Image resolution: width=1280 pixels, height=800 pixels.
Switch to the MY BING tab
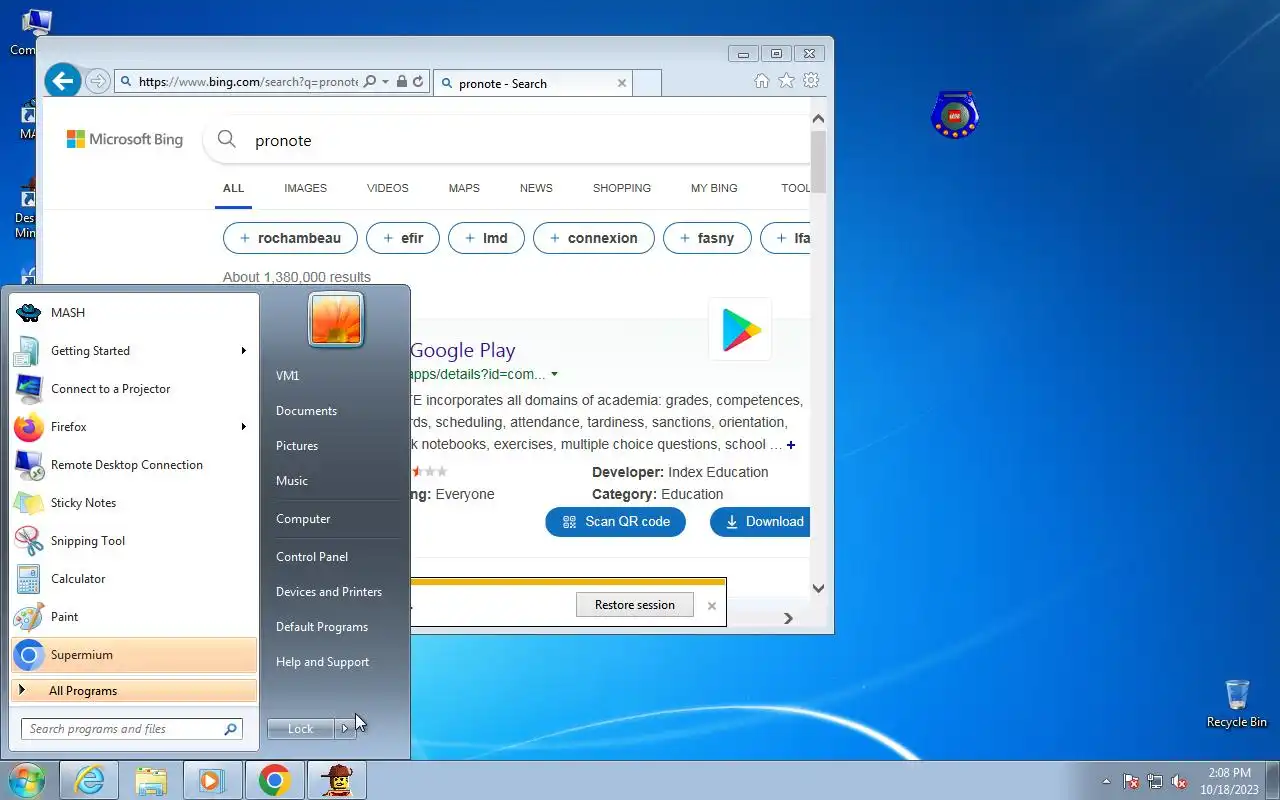pyautogui.click(x=714, y=188)
